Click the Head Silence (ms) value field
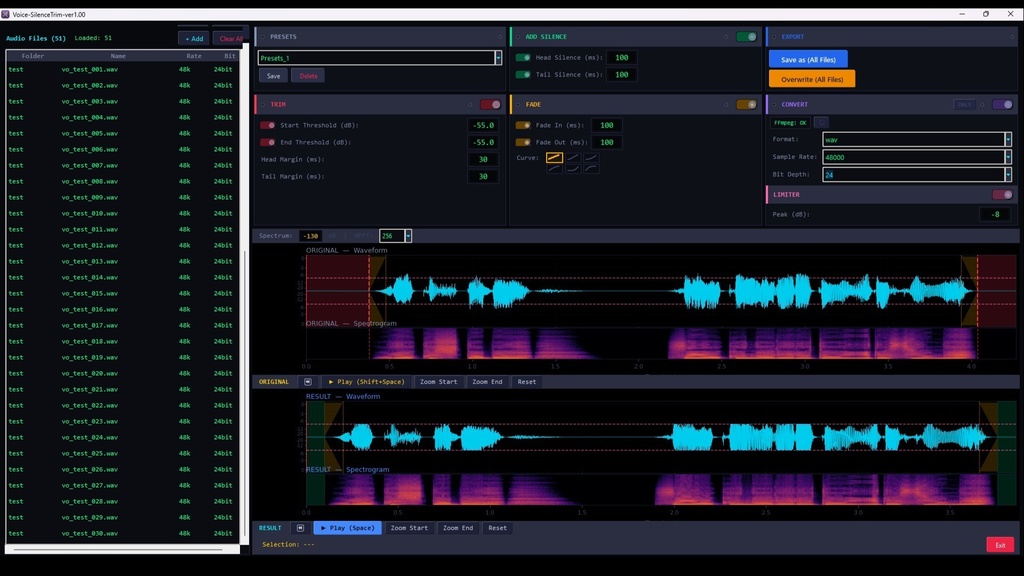1024x576 pixels. click(622, 57)
